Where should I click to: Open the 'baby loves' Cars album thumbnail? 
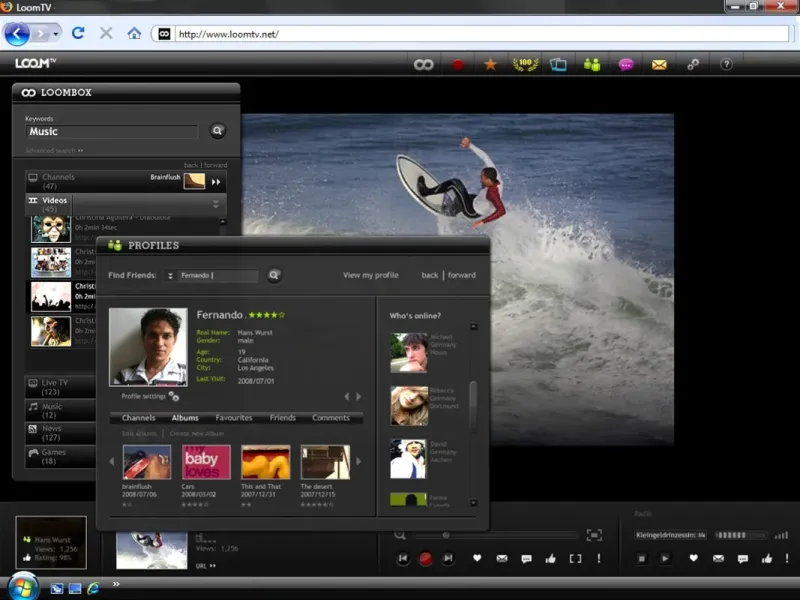click(x=206, y=463)
